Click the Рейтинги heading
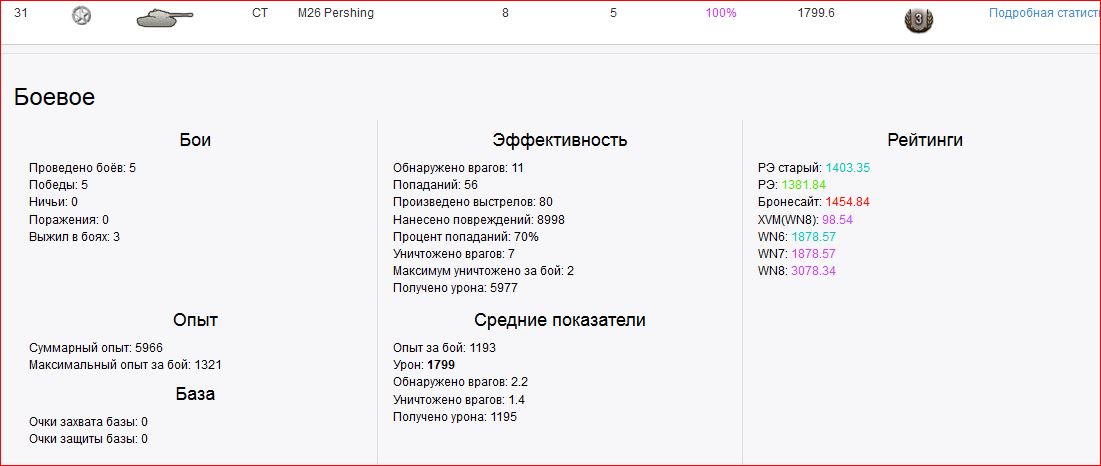This screenshot has width=1101, height=466. pyautogui.click(x=925, y=140)
